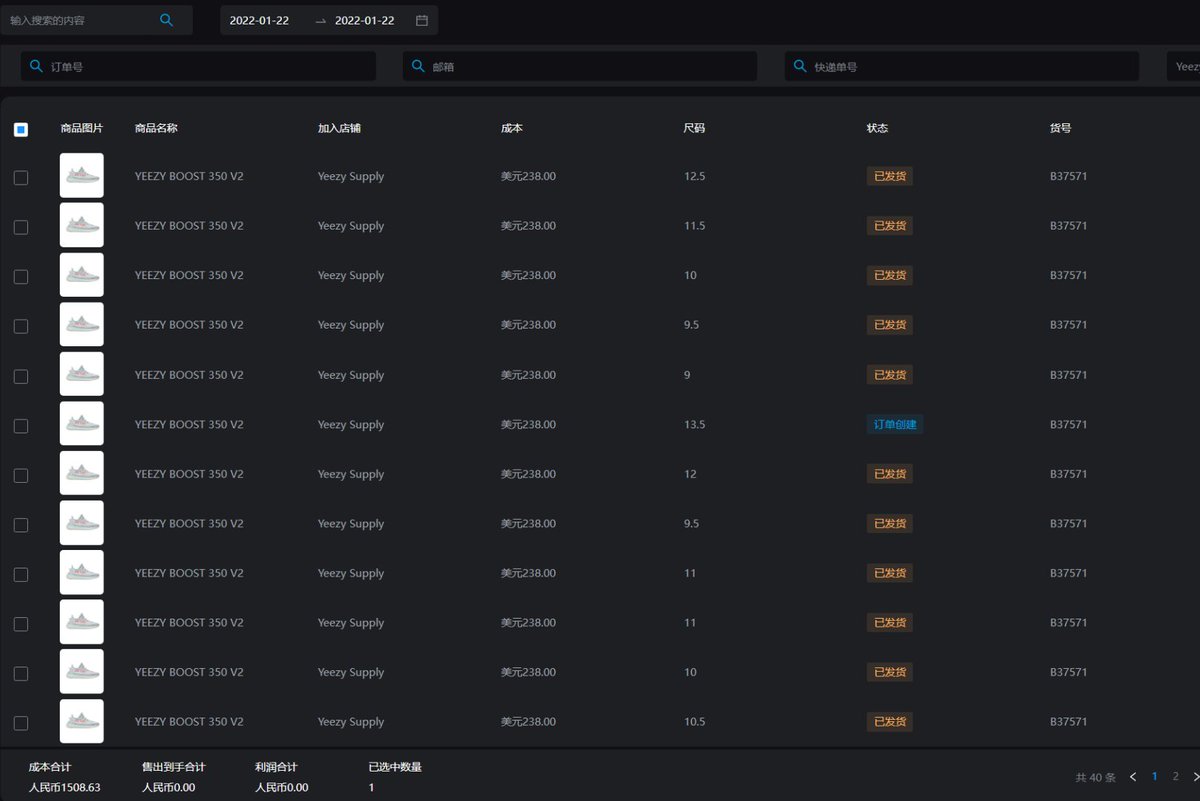Click 已发货 tag in the size 11.5 row
This screenshot has width=1200, height=801.
pos(890,226)
